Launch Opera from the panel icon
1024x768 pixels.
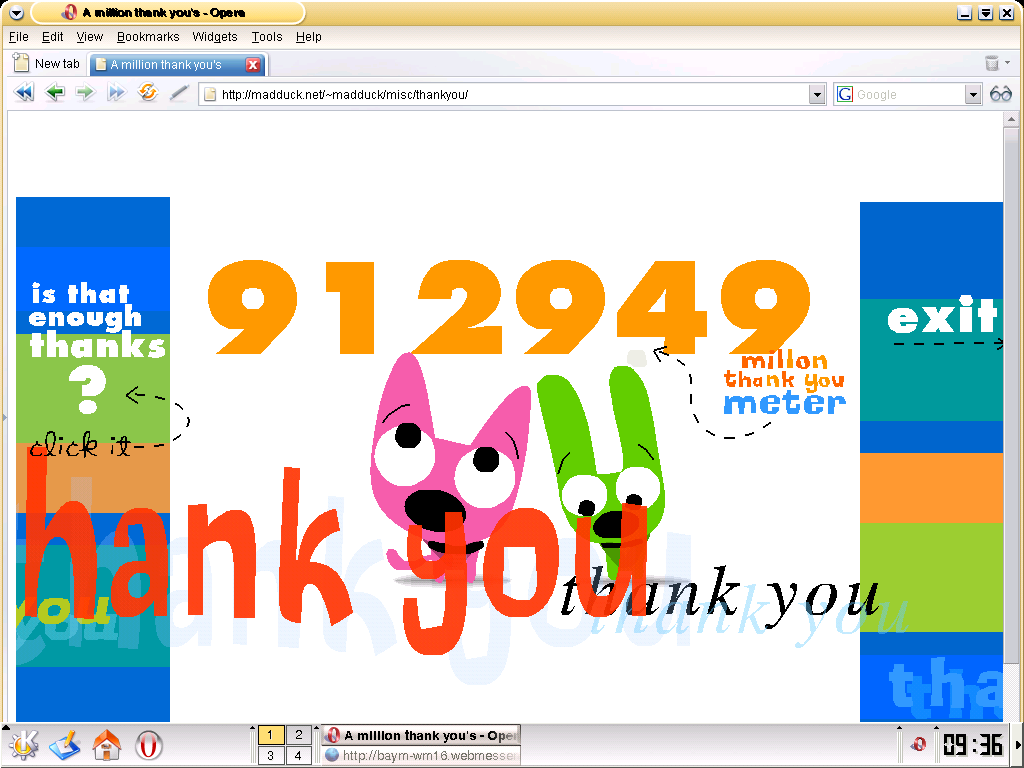click(x=148, y=745)
